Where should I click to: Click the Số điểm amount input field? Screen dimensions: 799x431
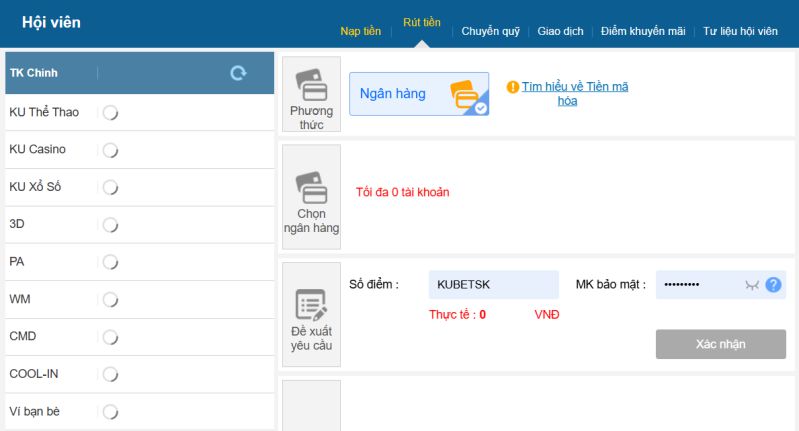[493, 284]
